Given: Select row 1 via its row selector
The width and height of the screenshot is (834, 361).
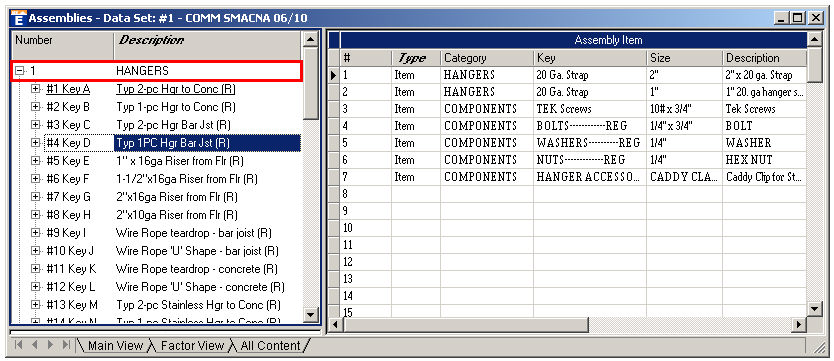Looking at the screenshot, I should click(334, 75).
